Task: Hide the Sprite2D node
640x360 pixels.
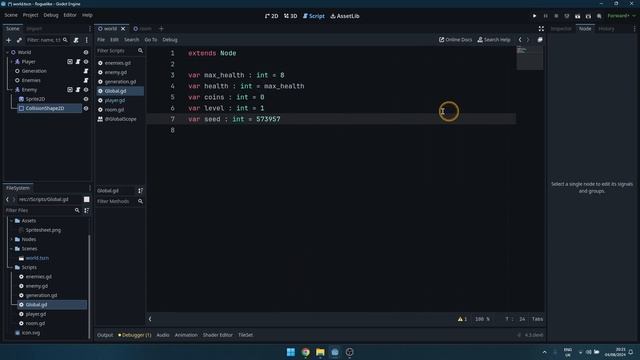Action: click(86, 99)
